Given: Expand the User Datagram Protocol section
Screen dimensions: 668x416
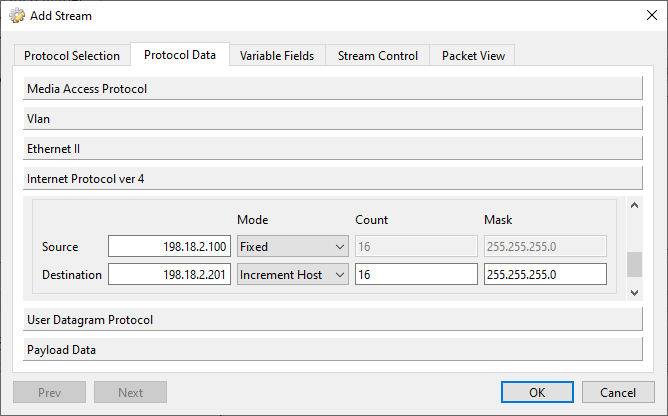Looking at the screenshot, I should coord(333,320).
